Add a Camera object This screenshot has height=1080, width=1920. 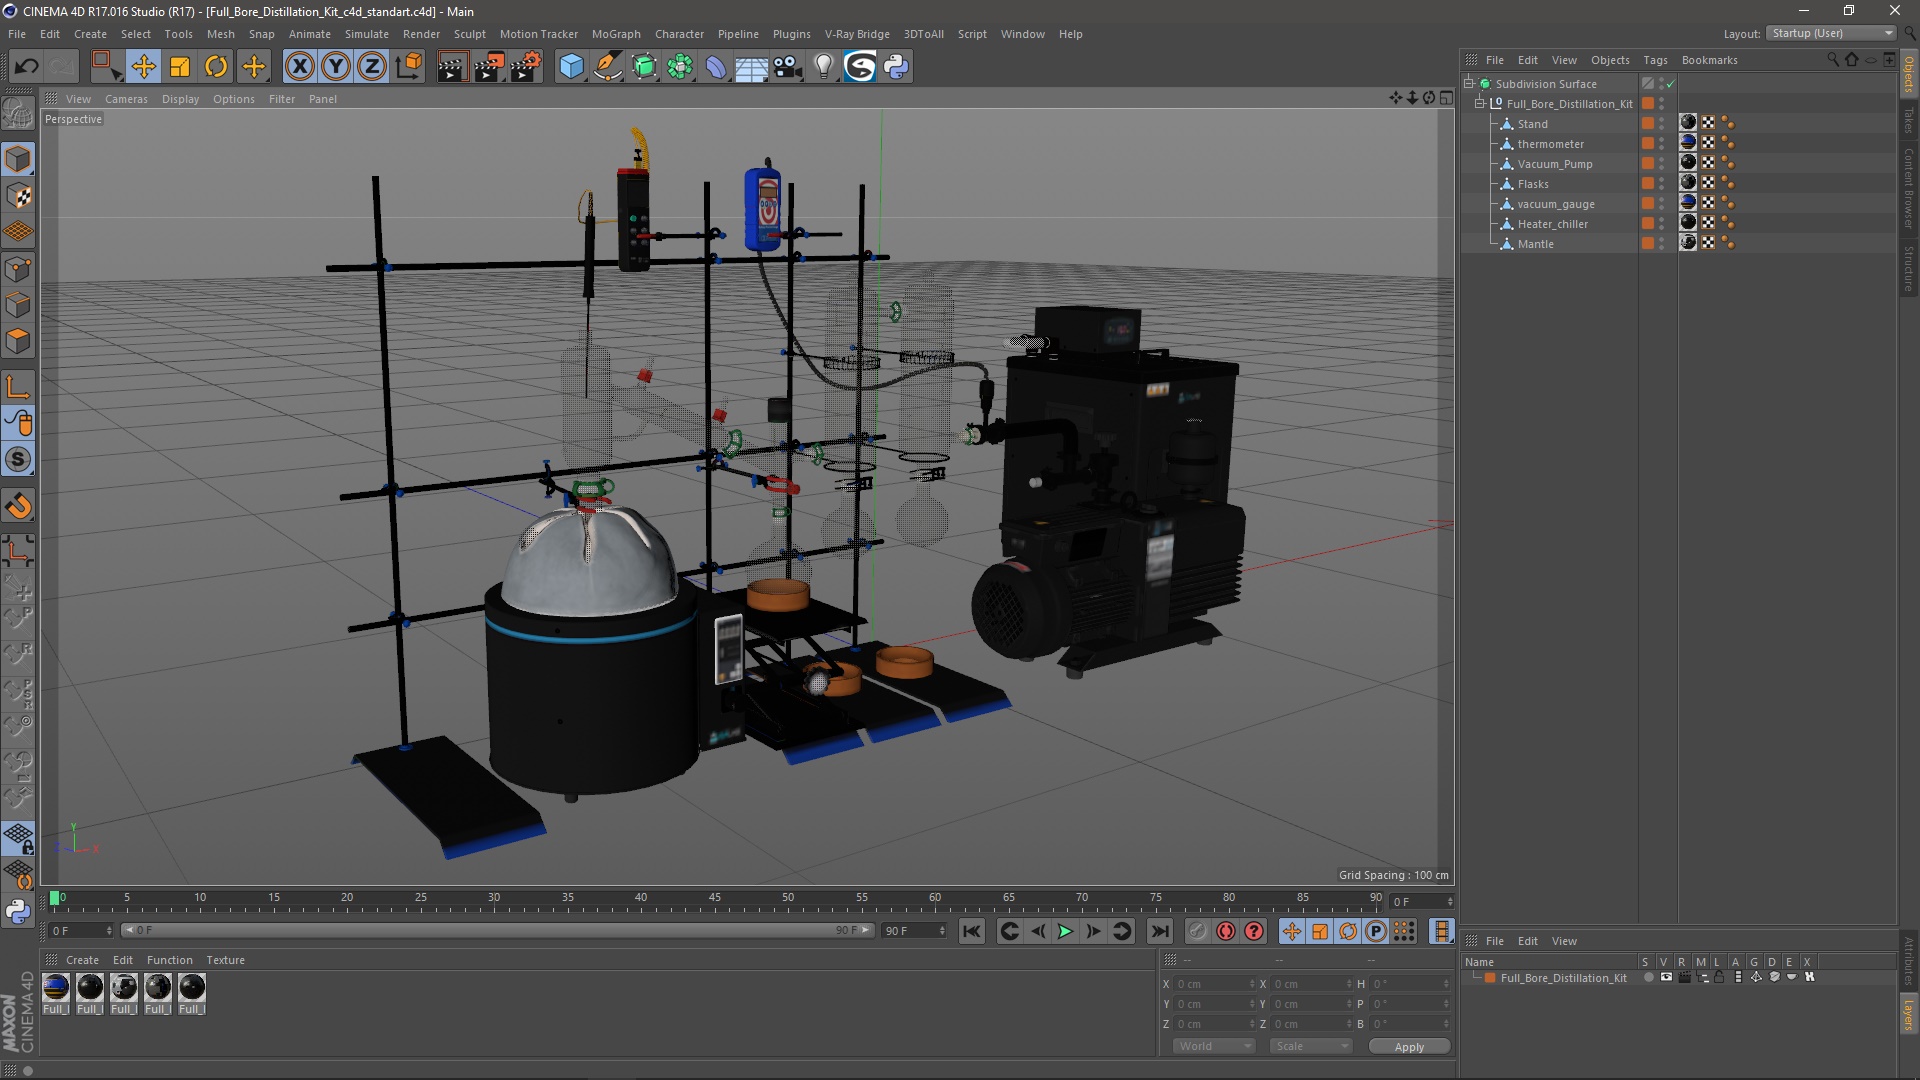787,67
